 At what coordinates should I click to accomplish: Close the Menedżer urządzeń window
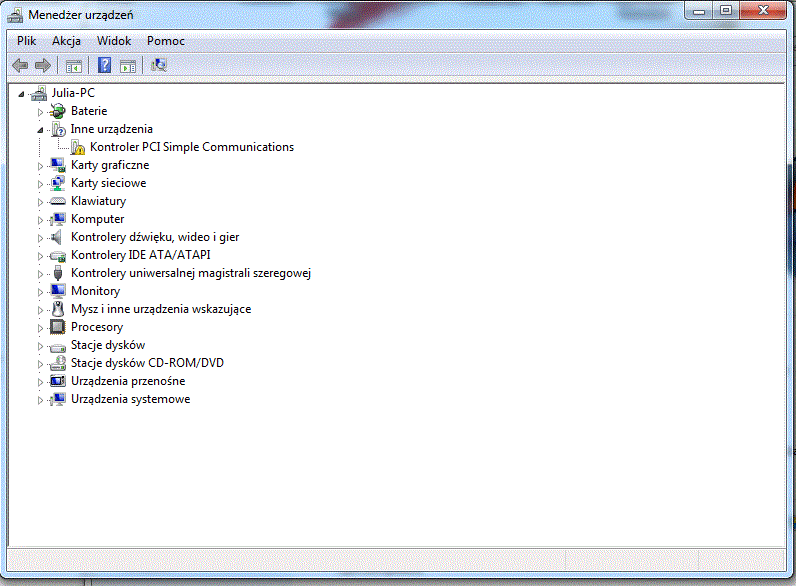point(763,10)
